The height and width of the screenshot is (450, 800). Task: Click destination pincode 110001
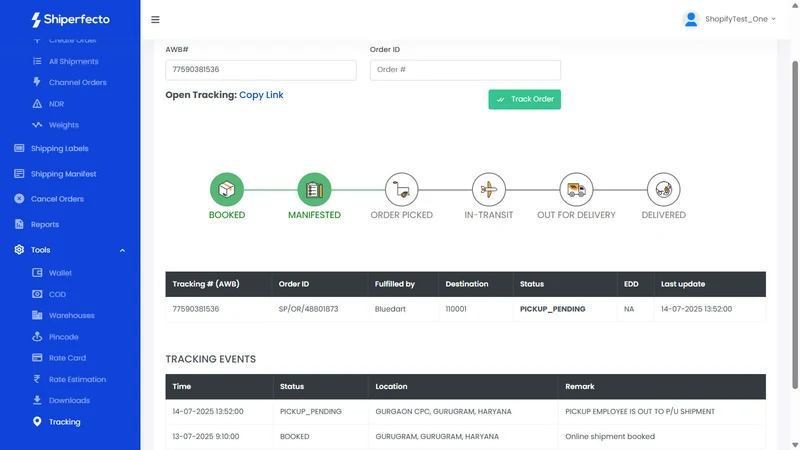point(456,309)
